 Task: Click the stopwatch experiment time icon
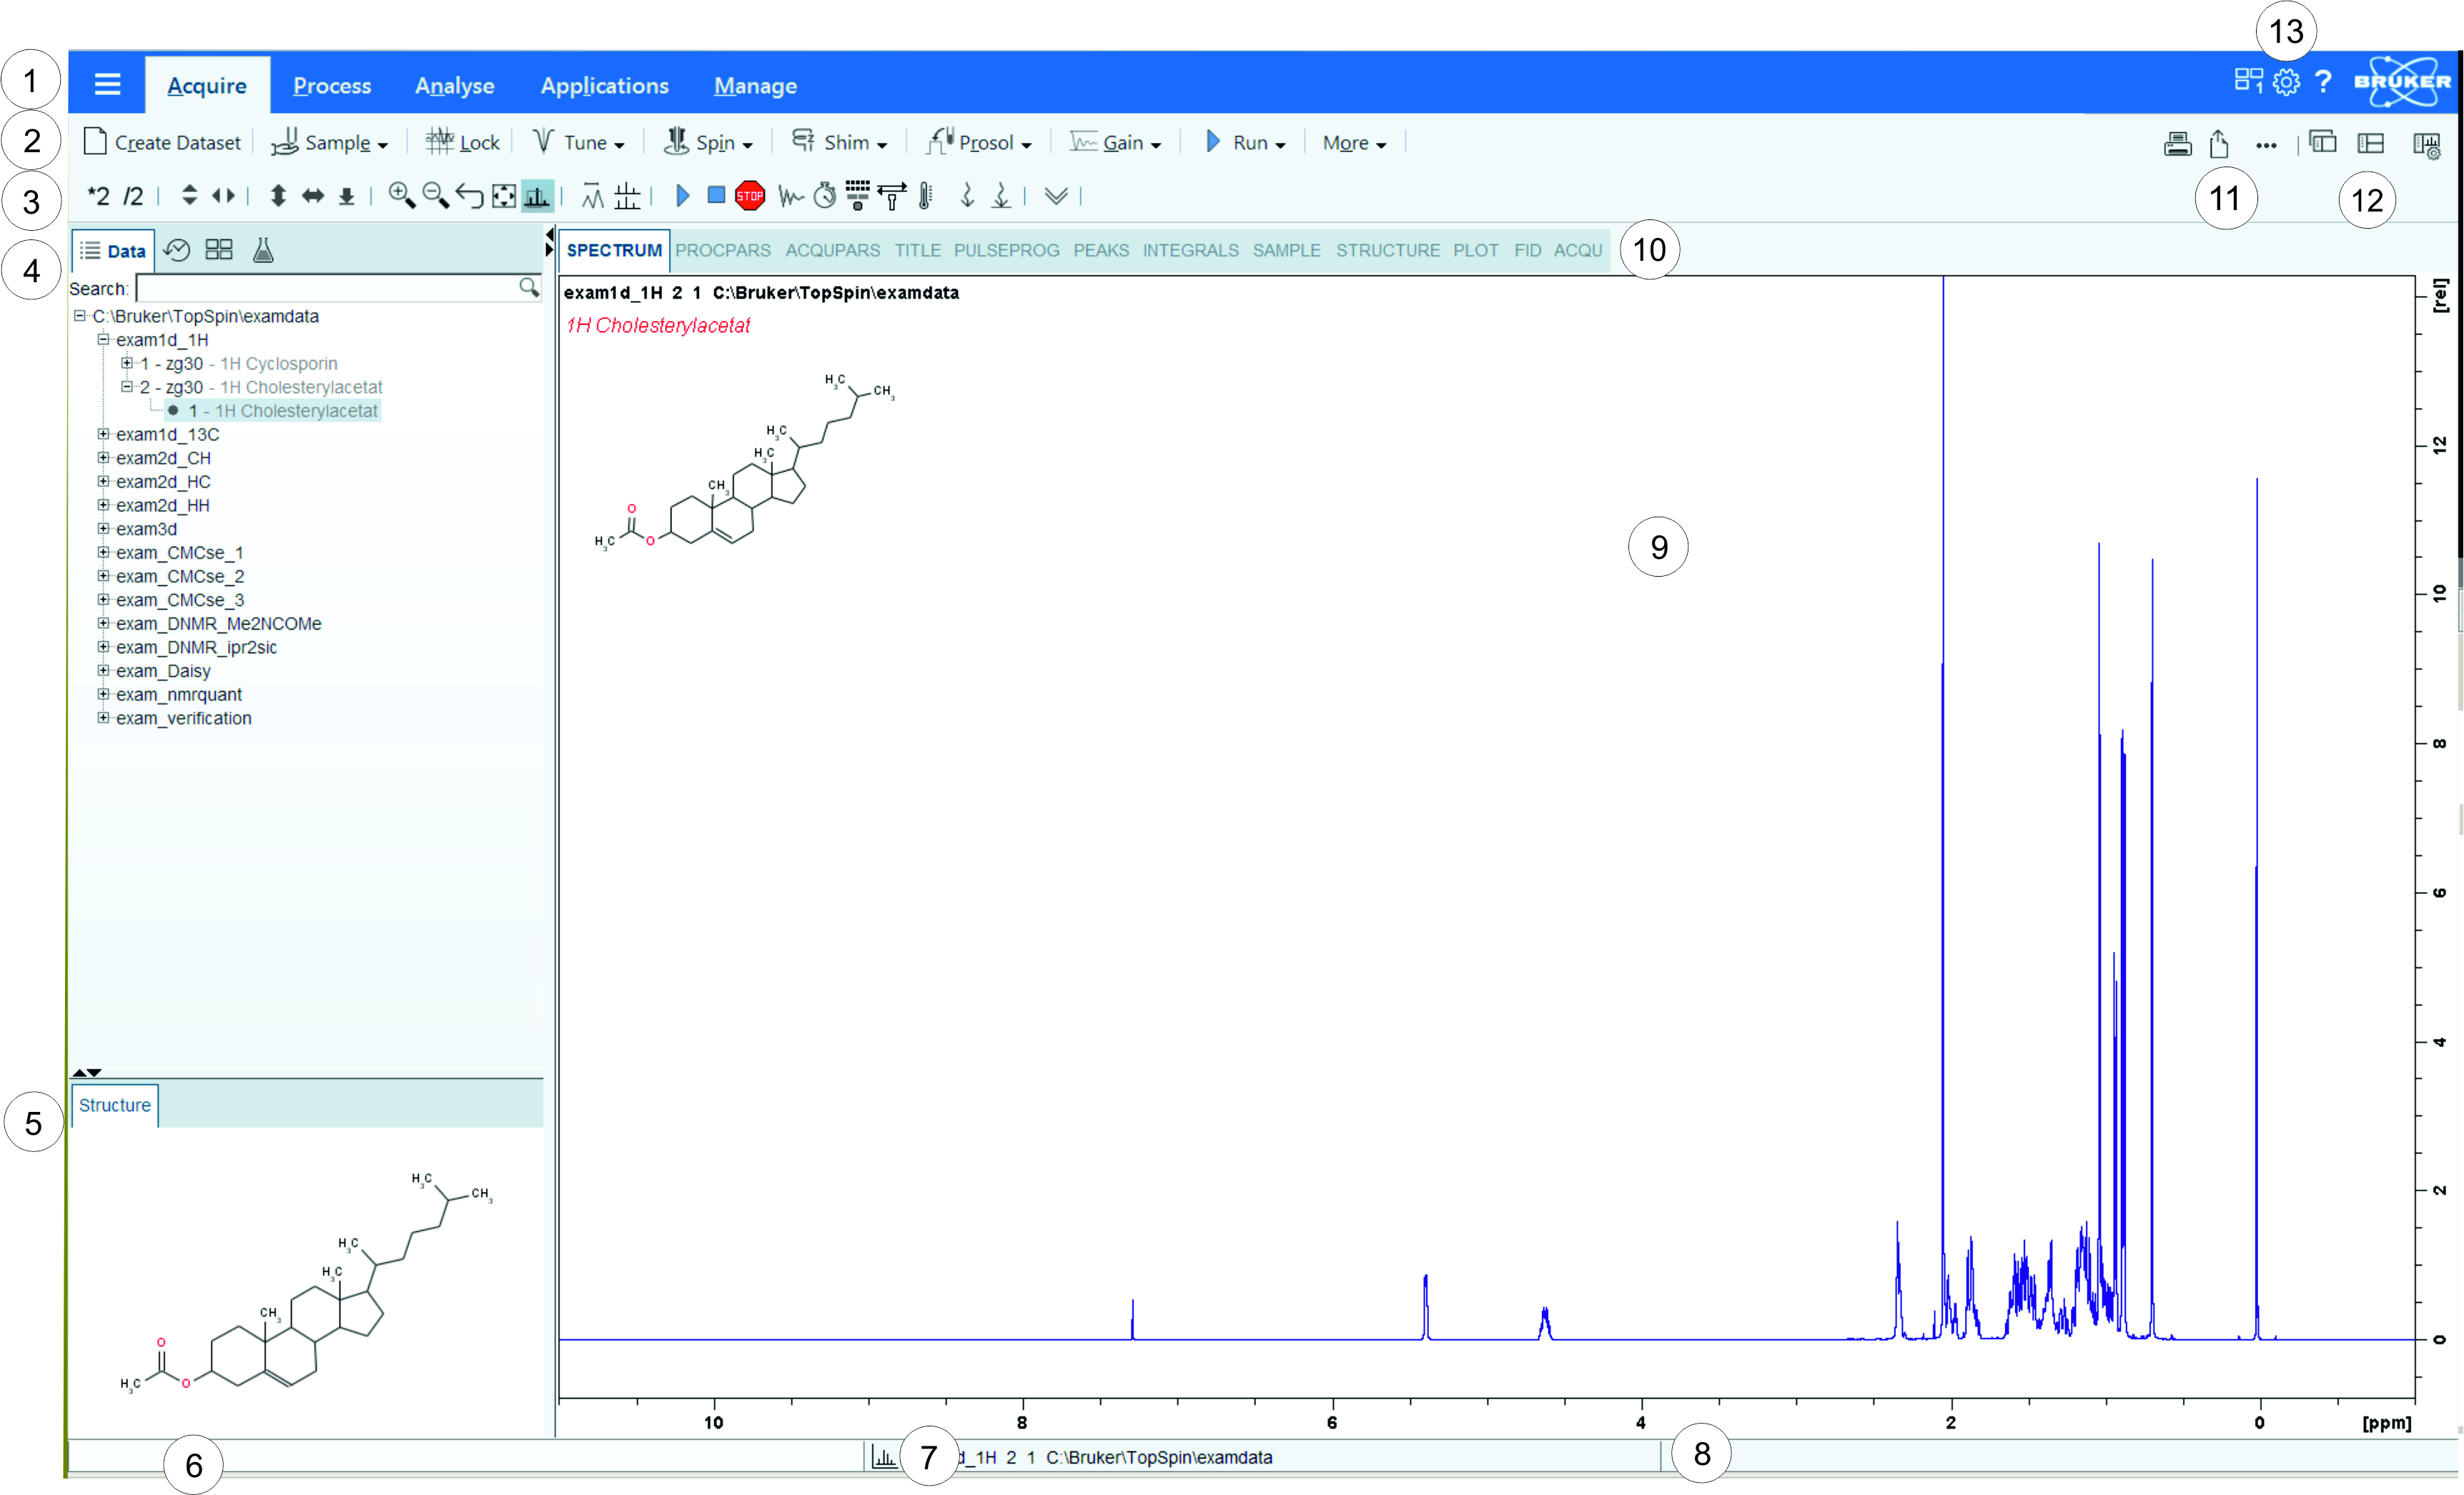825,195
